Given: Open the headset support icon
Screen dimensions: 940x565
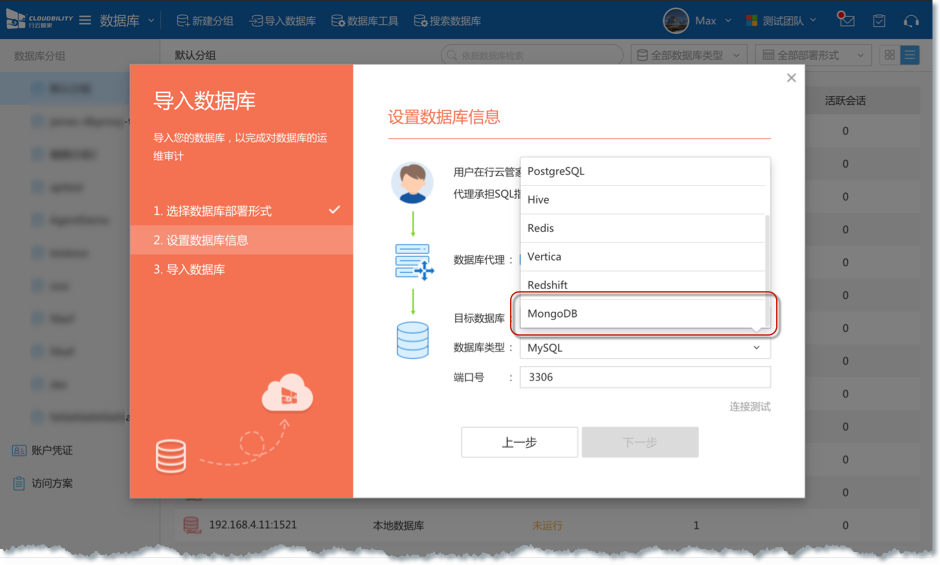Looking at the screenshot, I should pos(911,21).
